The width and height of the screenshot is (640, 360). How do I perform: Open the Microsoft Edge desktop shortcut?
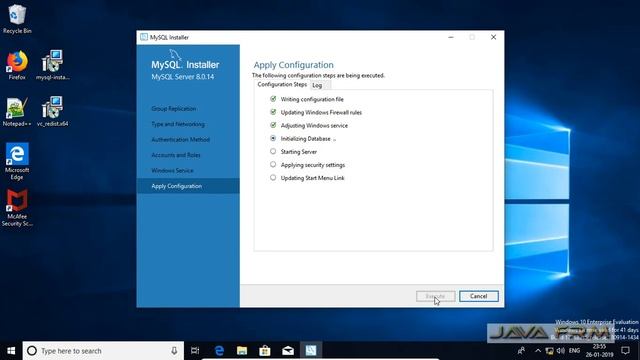[17, 161]
